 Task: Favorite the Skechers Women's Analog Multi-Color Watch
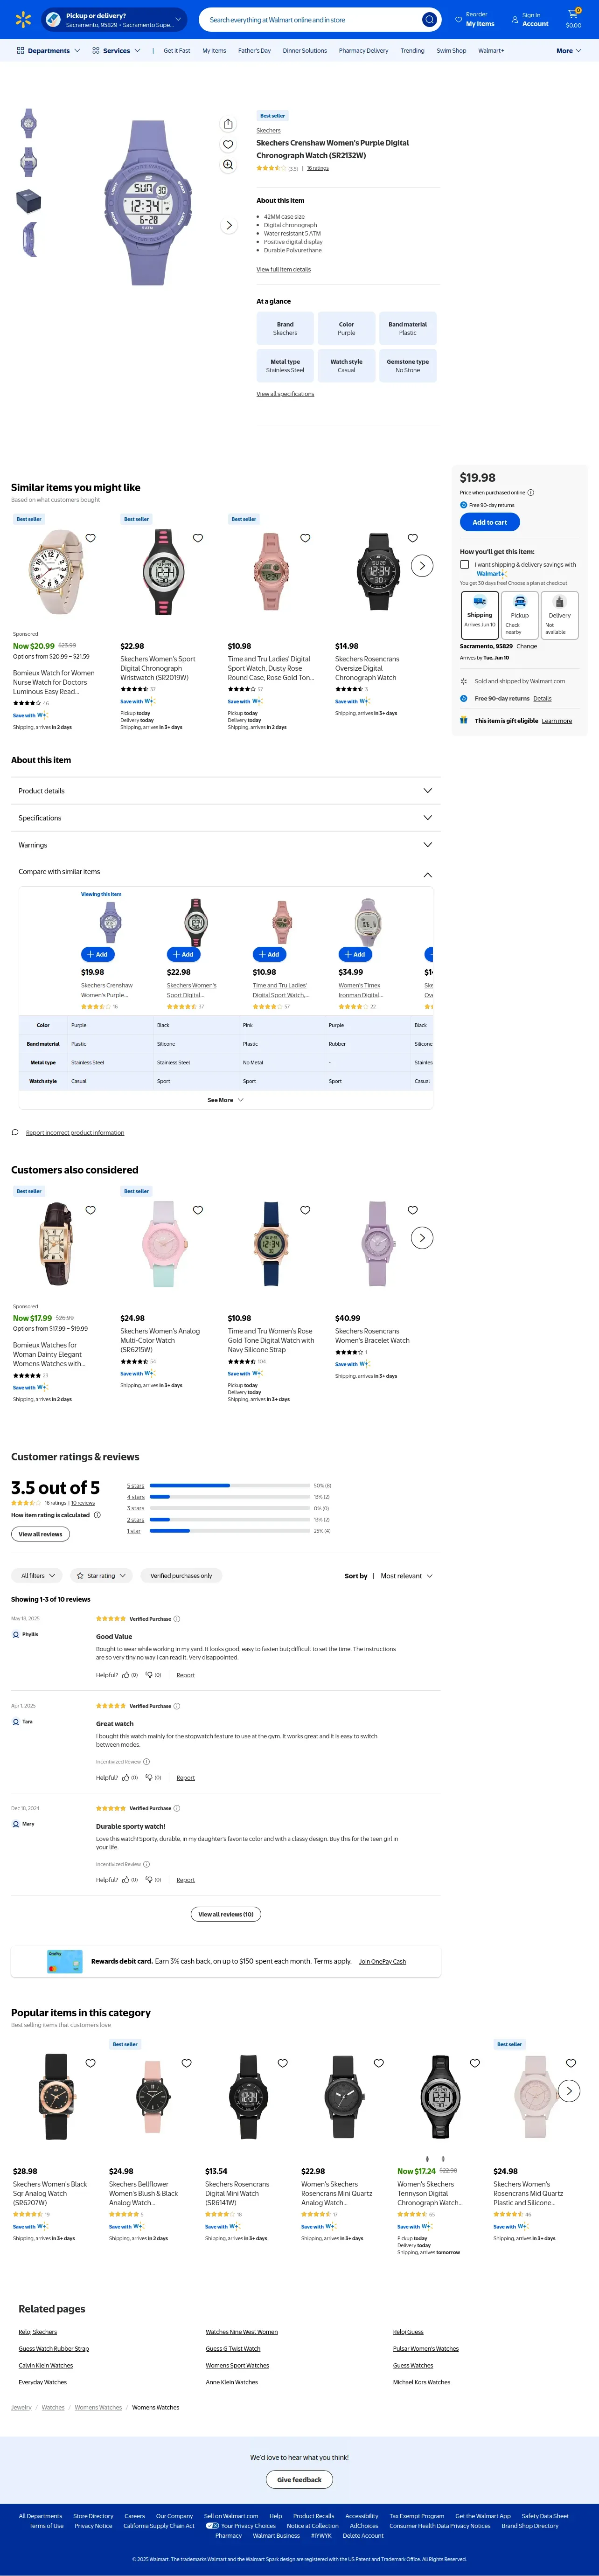198,1210
